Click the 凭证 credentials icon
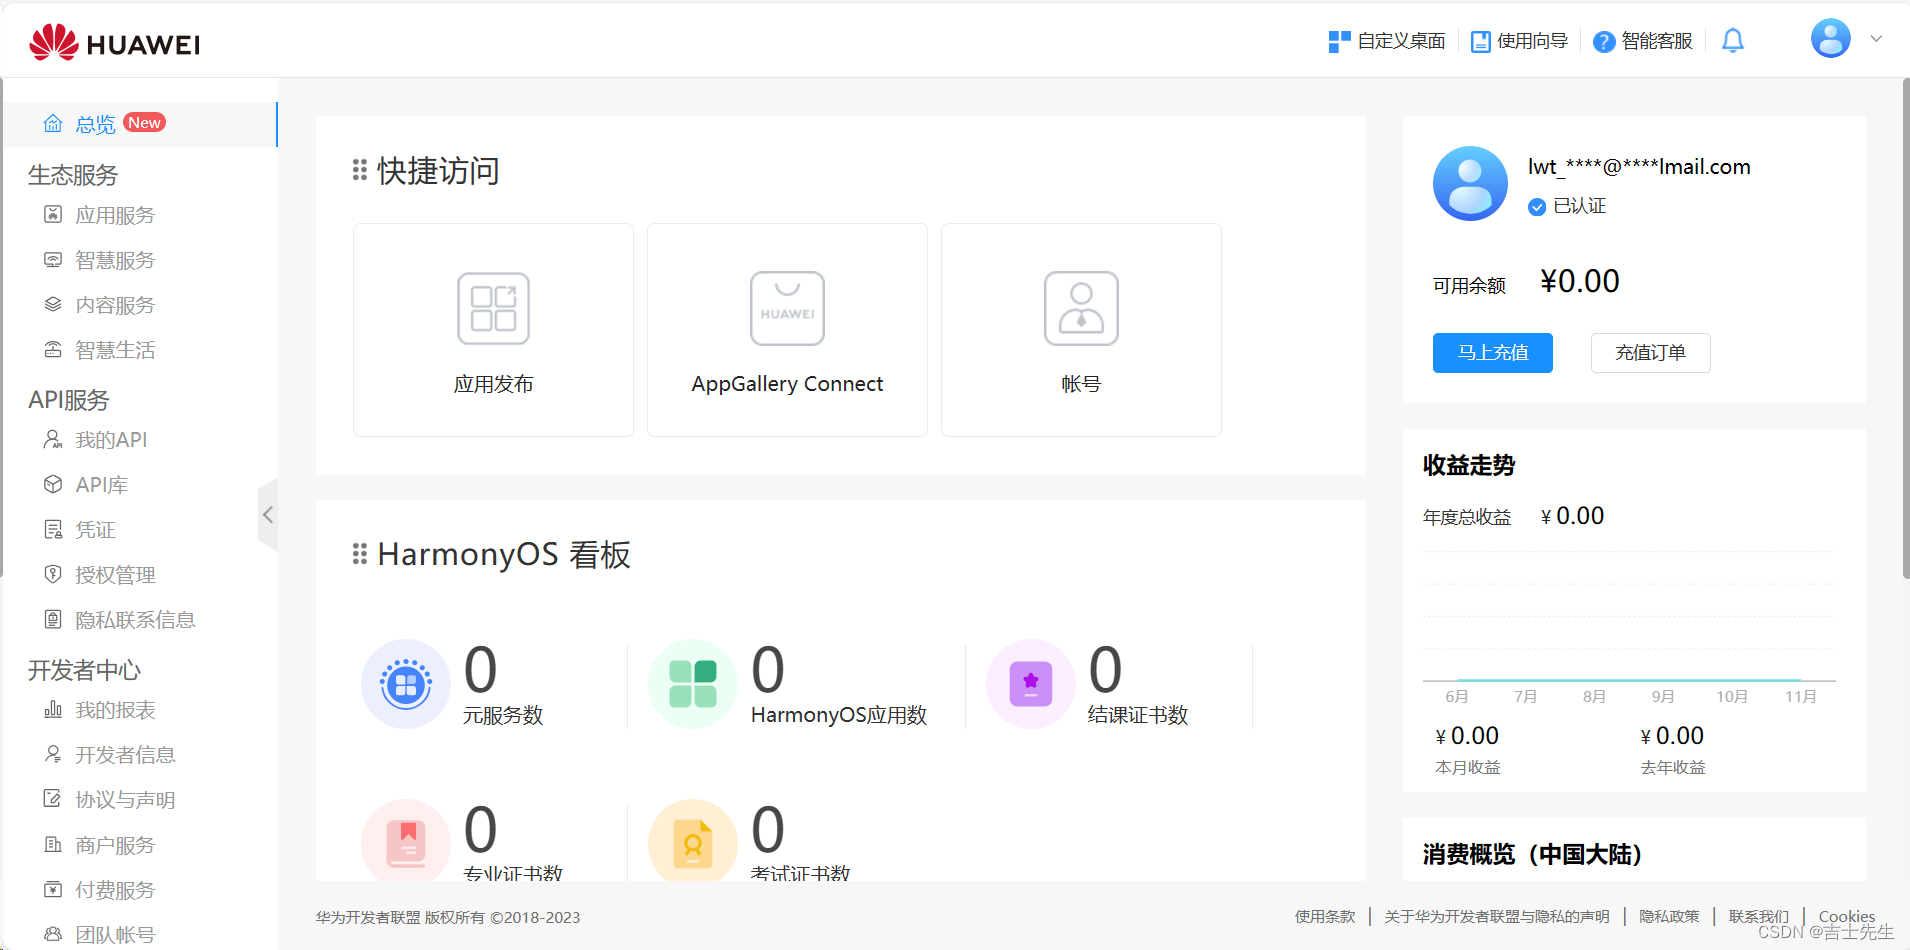1910x950 pixels. pyautogui.click(x=53, y=529)
